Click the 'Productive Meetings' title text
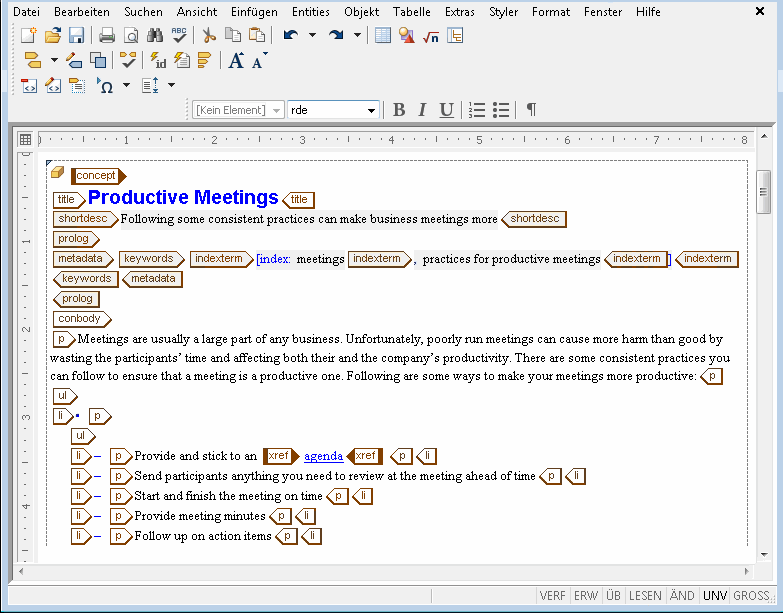Image resolution: width=783 pixels, height=613 pixels. click(x=183, y=197)
